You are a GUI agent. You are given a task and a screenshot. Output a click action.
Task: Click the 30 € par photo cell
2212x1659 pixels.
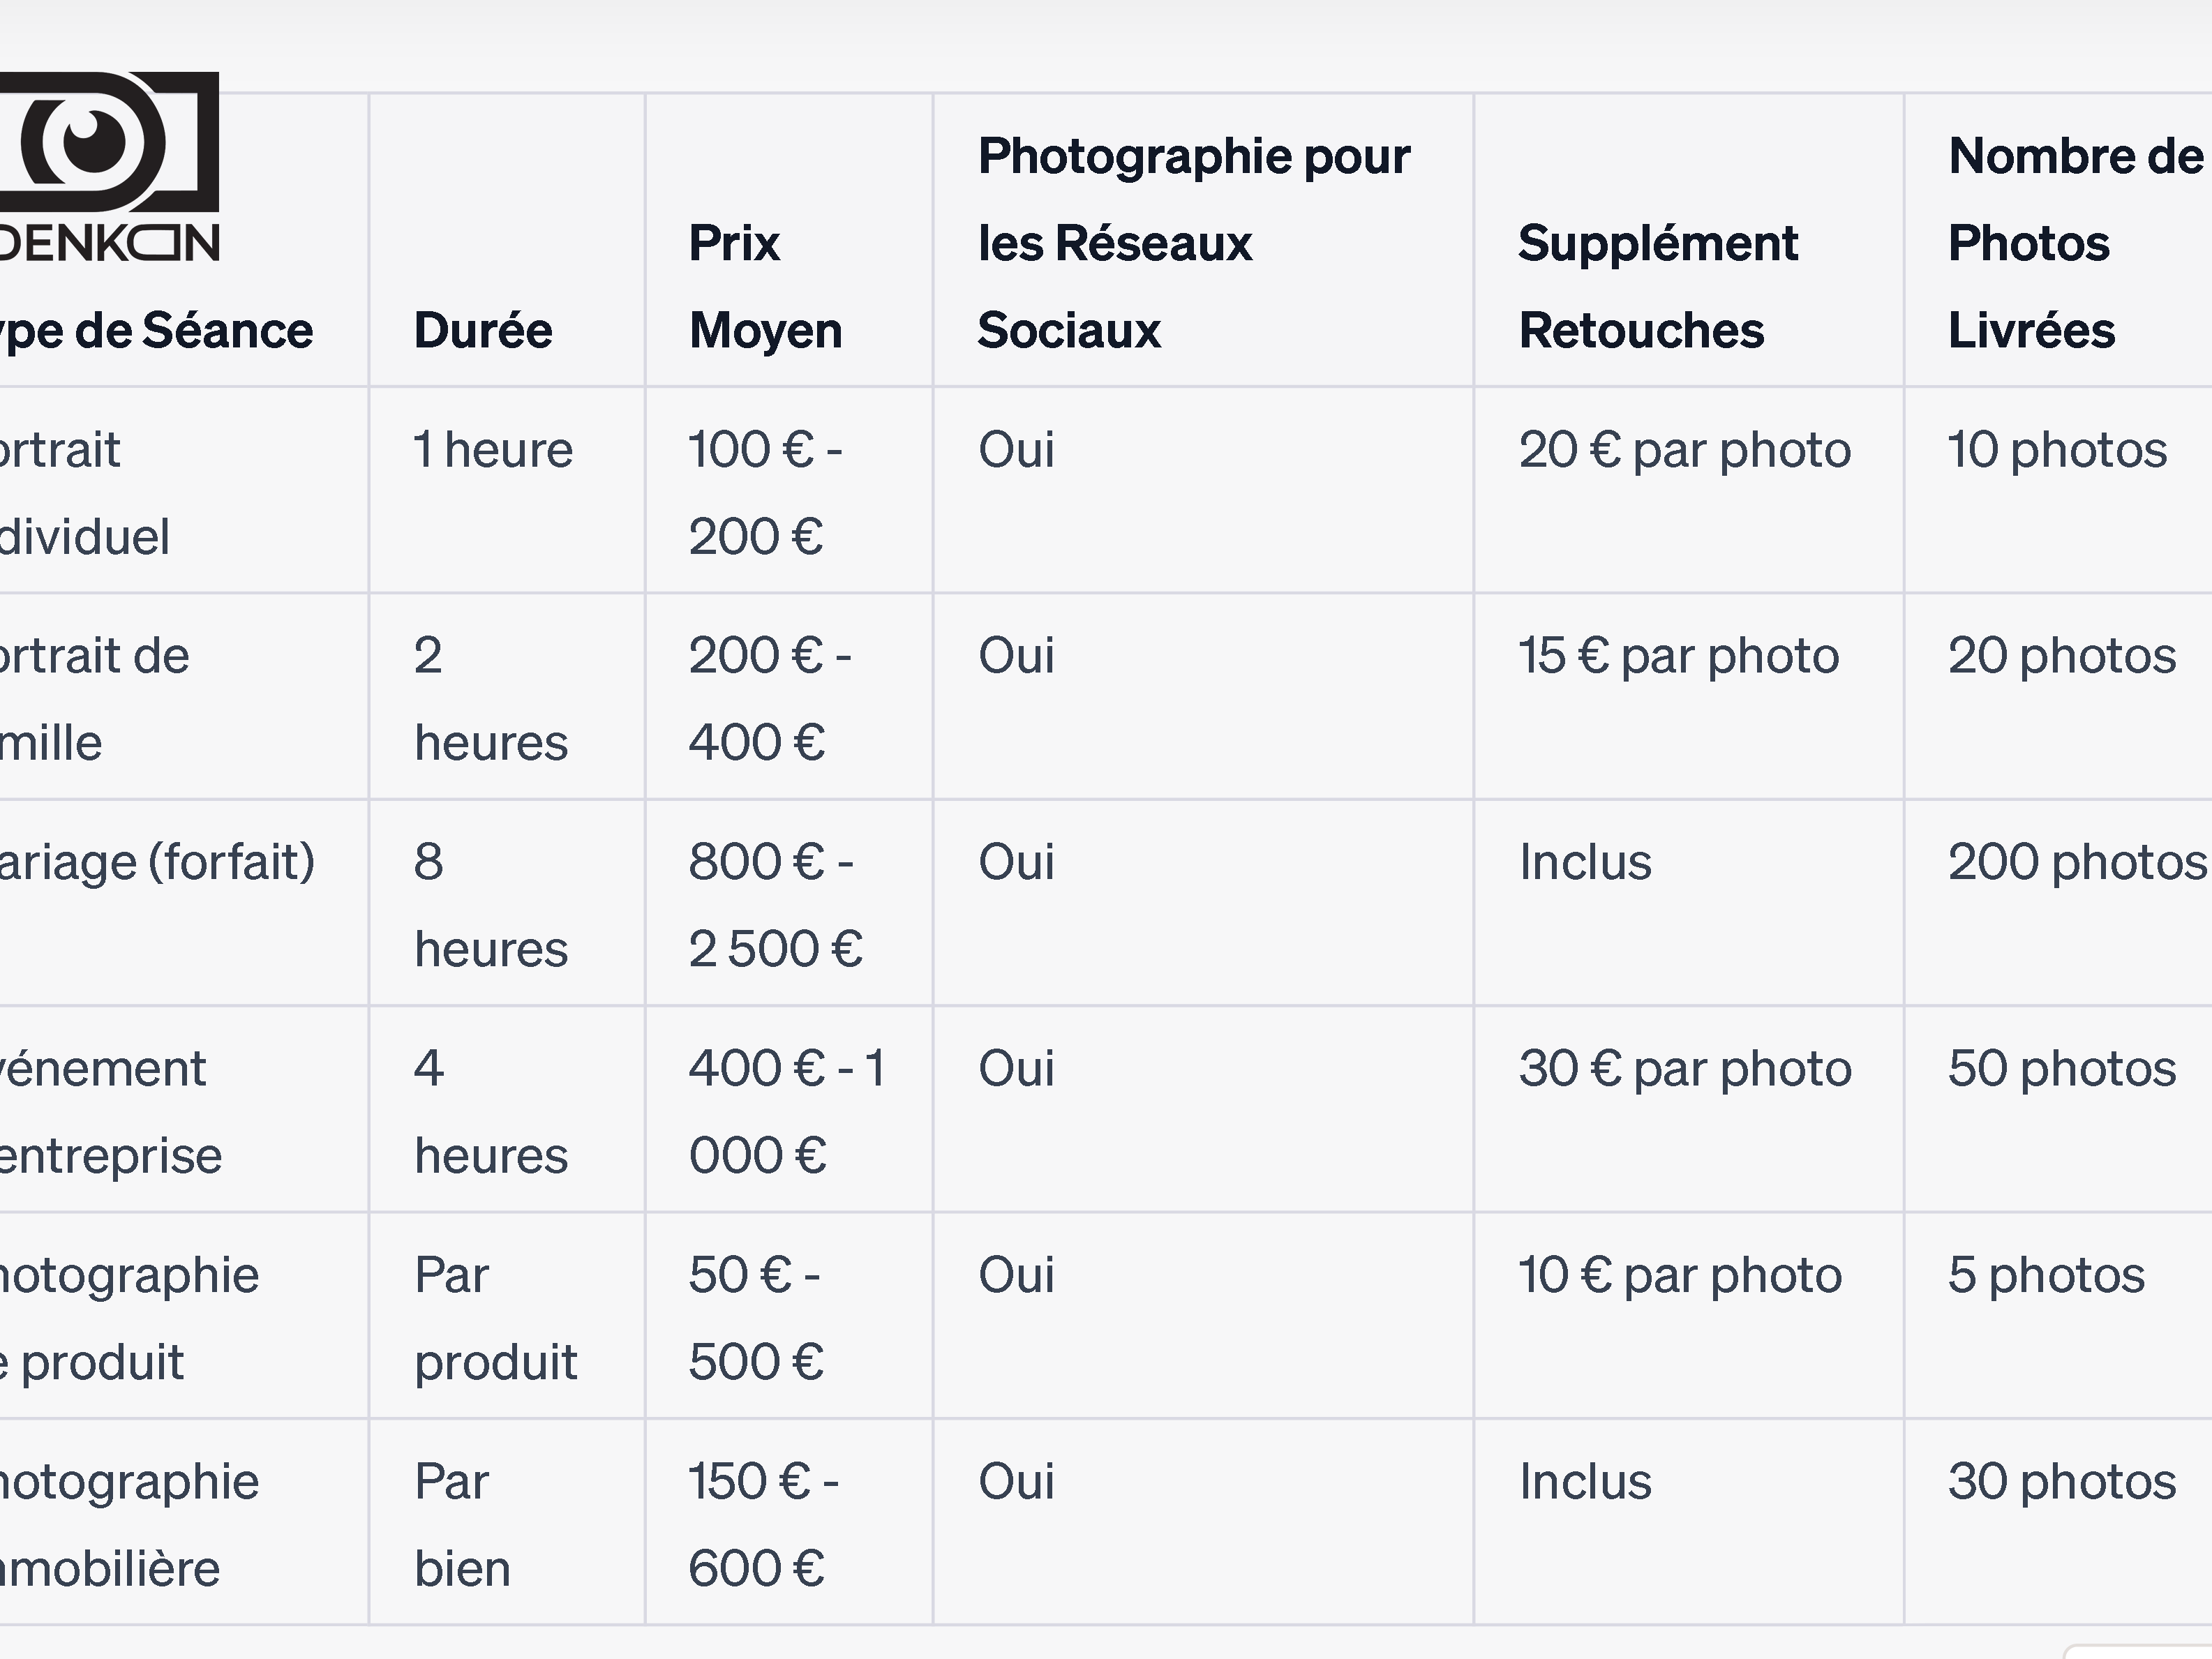1685,1068
